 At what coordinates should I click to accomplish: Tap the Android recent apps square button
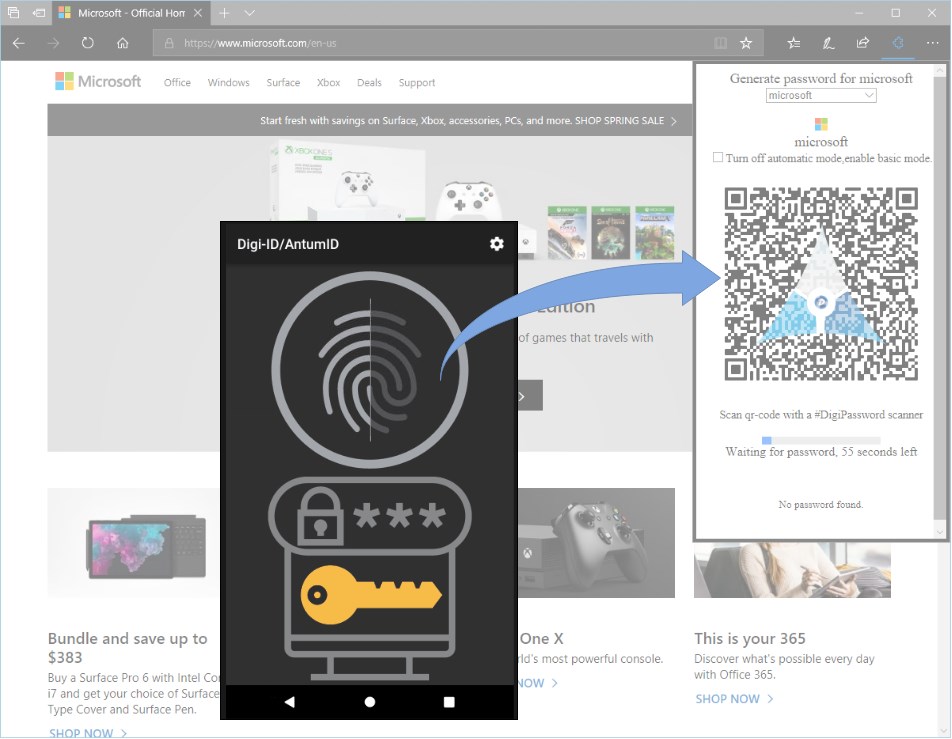point(449,702)
